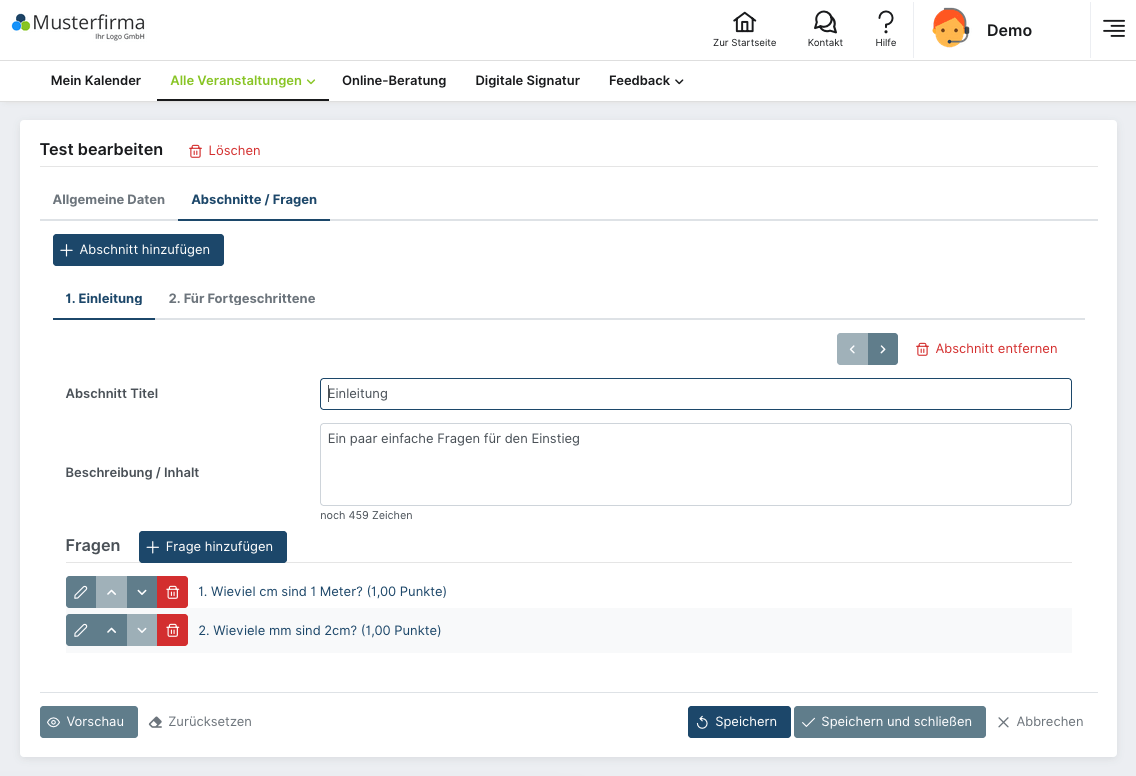
Task: Click the pencil edit icon for question 1
Action: pos(81,592)
